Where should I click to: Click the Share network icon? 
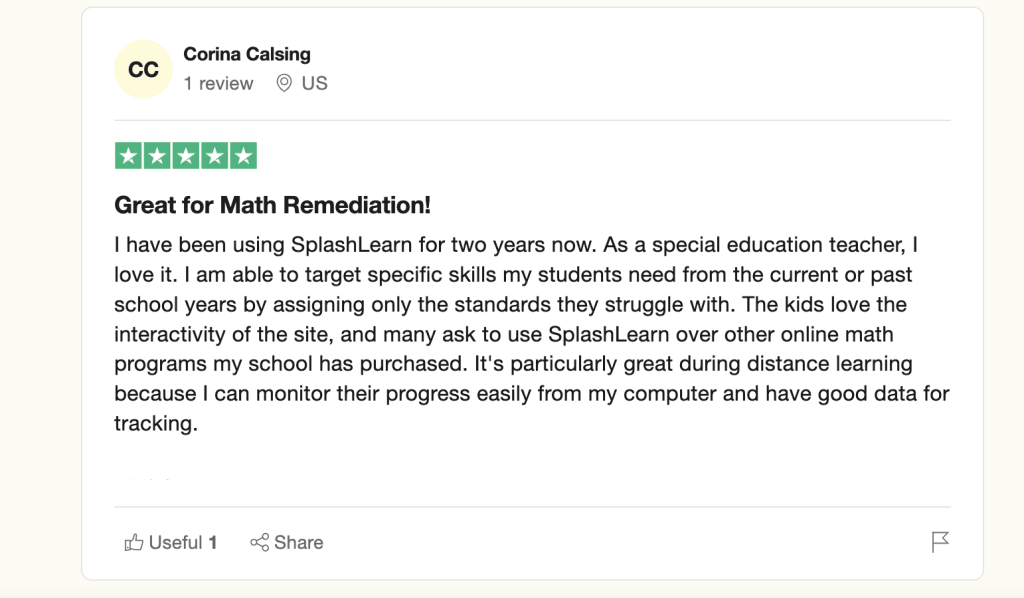tap(260, 543)
